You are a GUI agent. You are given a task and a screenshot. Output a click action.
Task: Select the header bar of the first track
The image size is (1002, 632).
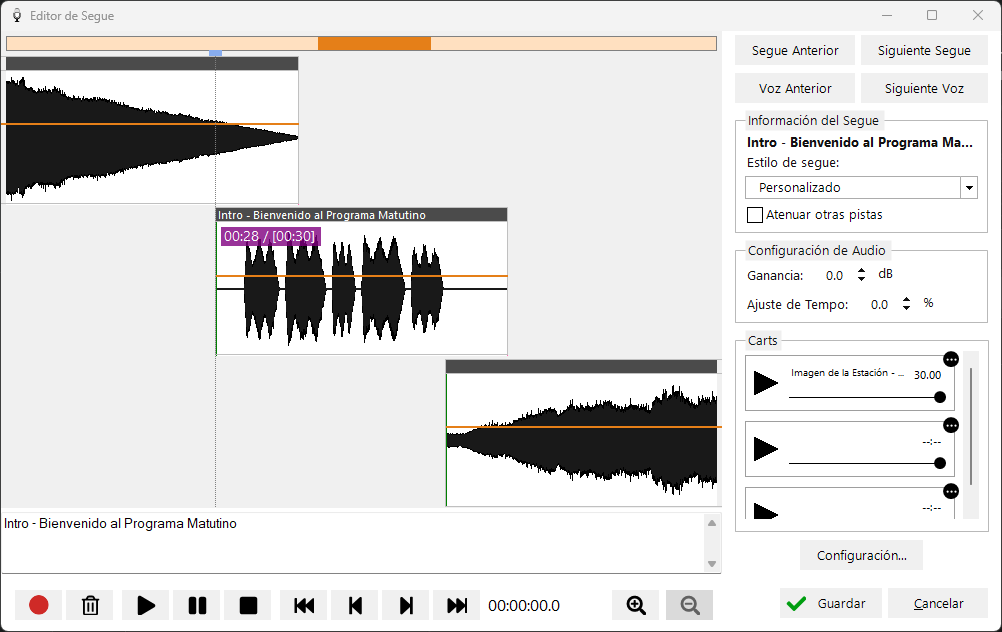(x=152, y=63)
